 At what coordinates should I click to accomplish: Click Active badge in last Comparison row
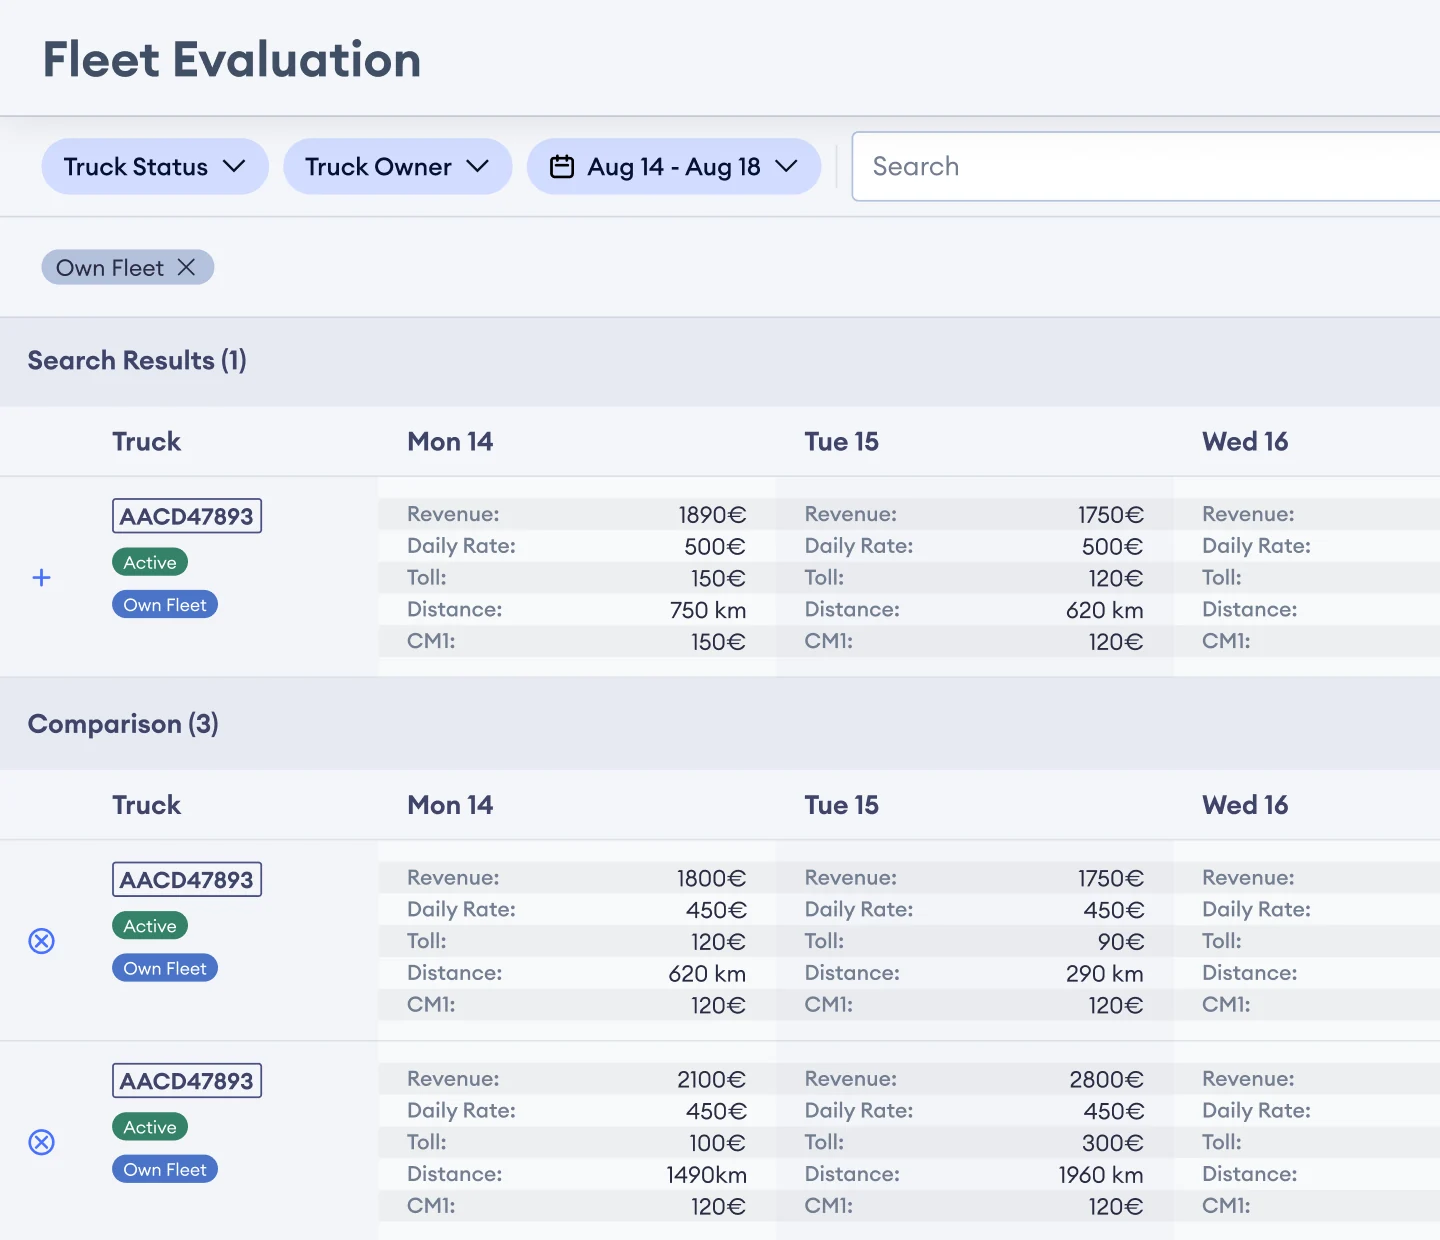click(150, 1127)
